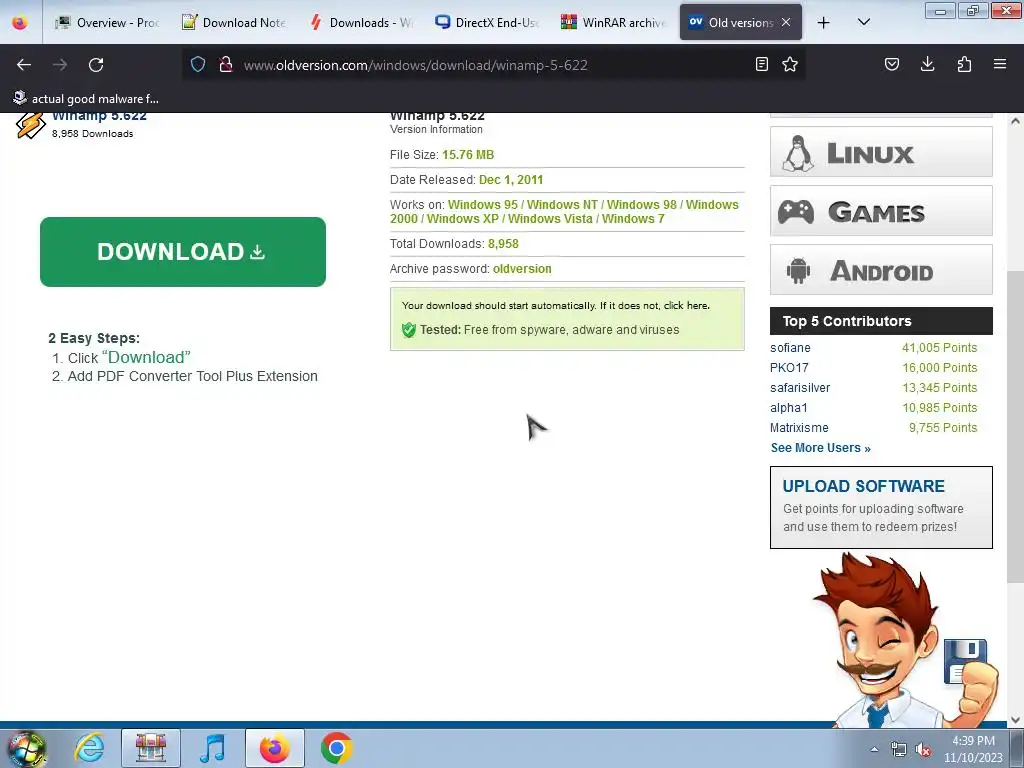The image size is (1024, 768).
Task: Open contributor Matrixisme's profile
Action: click(799, 428)
